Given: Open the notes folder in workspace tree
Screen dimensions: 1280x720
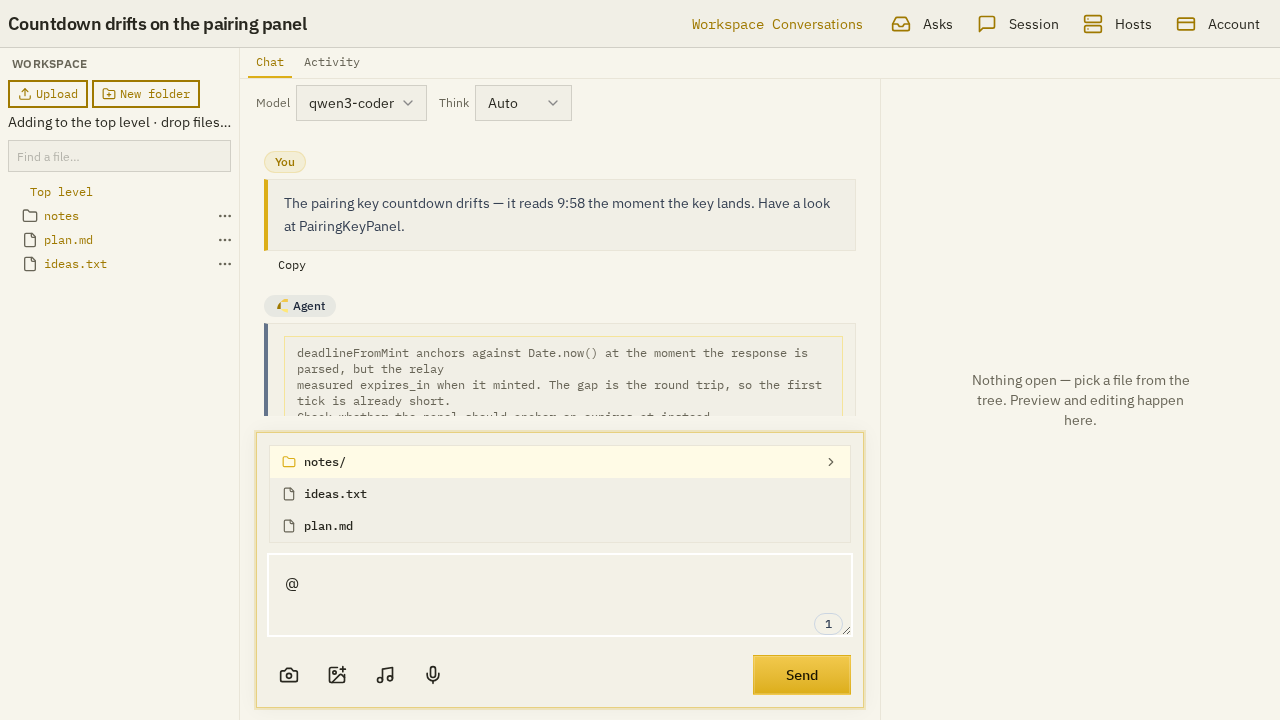Looking at the screenshot, I should click(x=61, y=216).
